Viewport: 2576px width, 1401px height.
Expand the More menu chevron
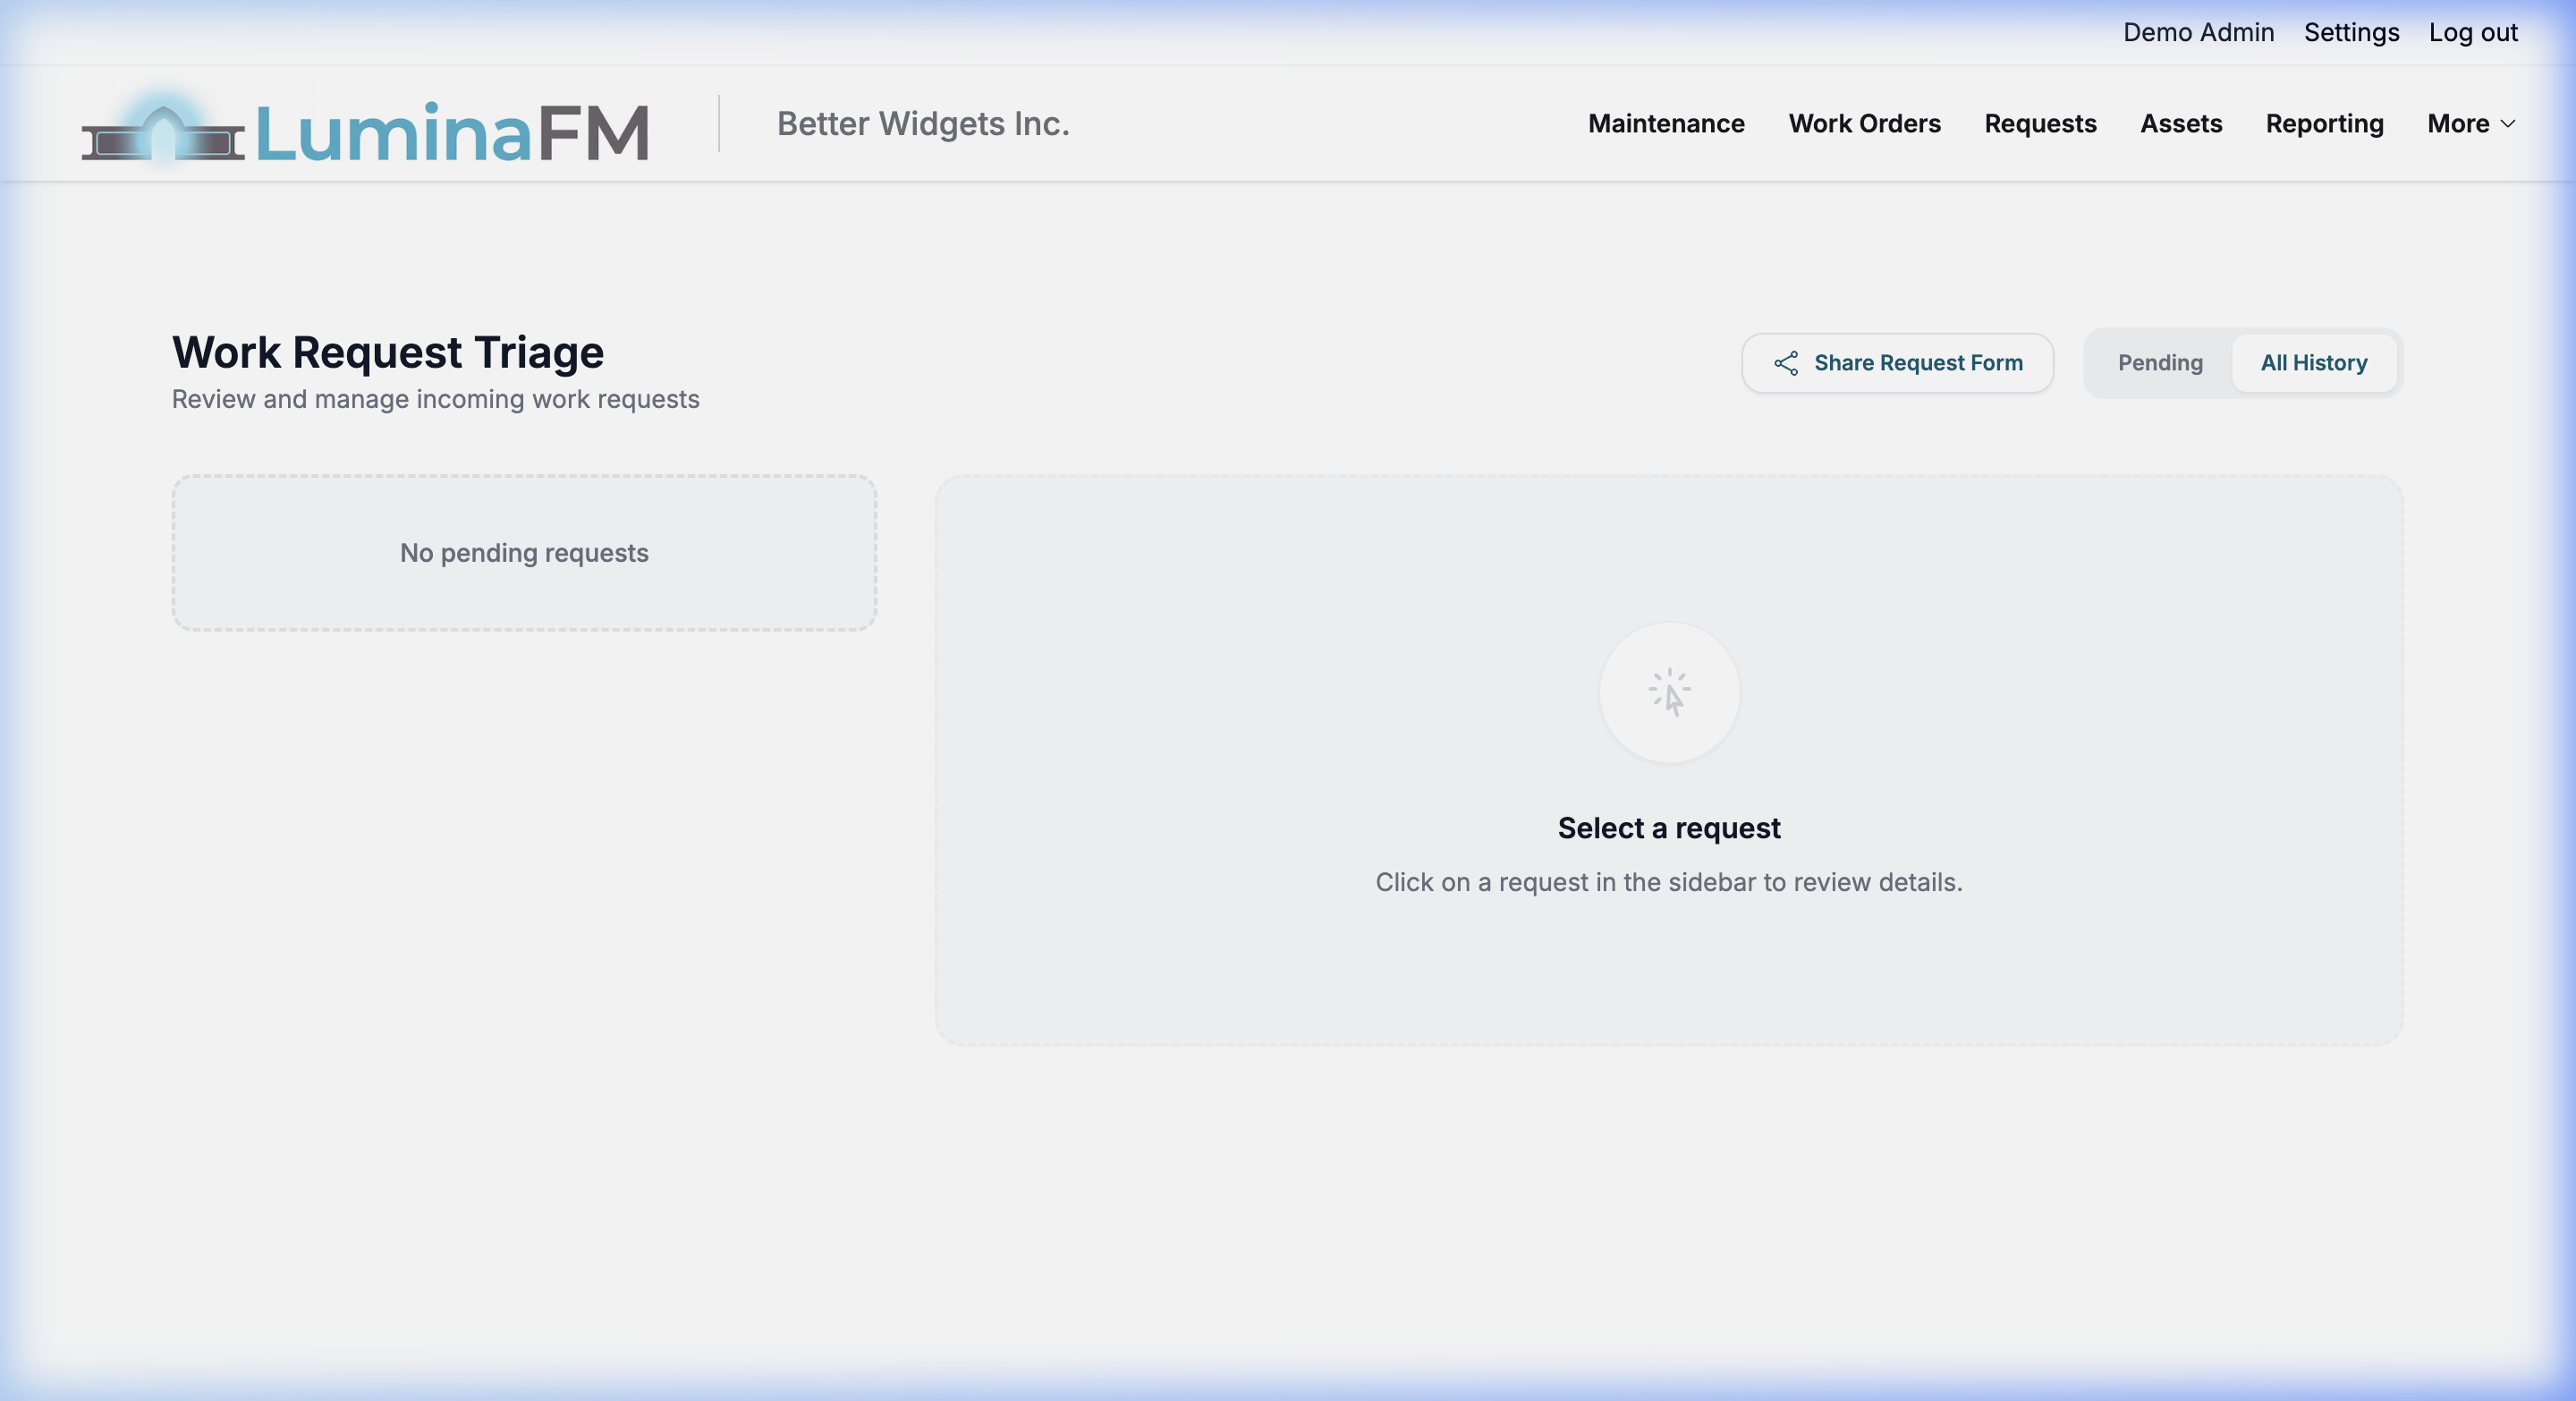coord(2508,124)
